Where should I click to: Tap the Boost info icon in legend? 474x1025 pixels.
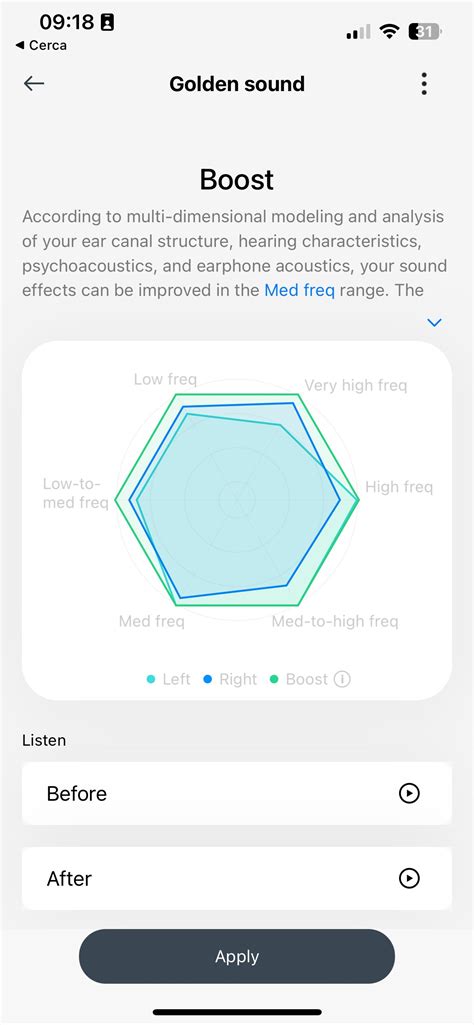pos(342,679)
